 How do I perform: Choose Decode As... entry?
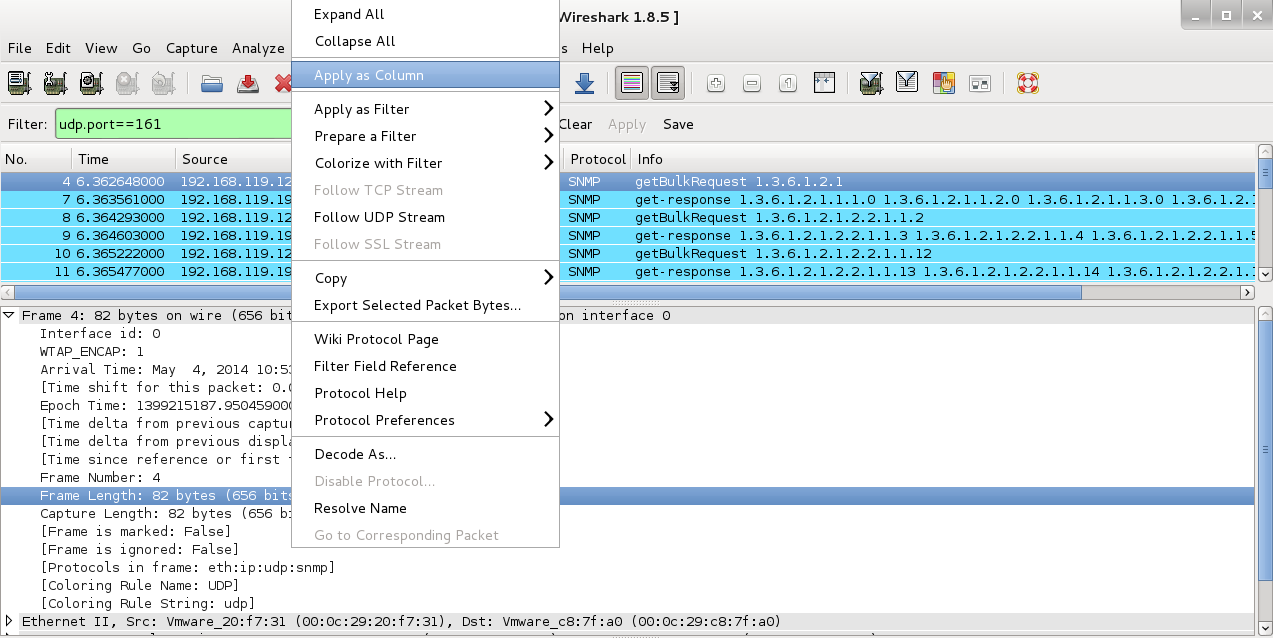tap(425, 454)
